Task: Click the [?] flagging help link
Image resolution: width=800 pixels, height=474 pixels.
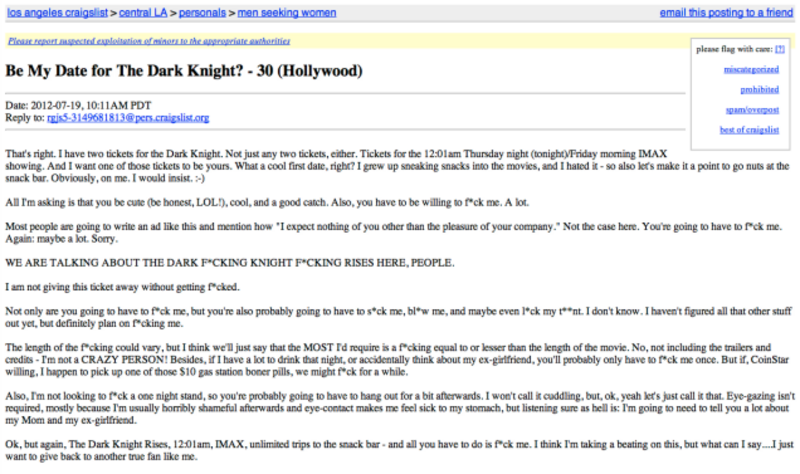Action: coord(781,48)
